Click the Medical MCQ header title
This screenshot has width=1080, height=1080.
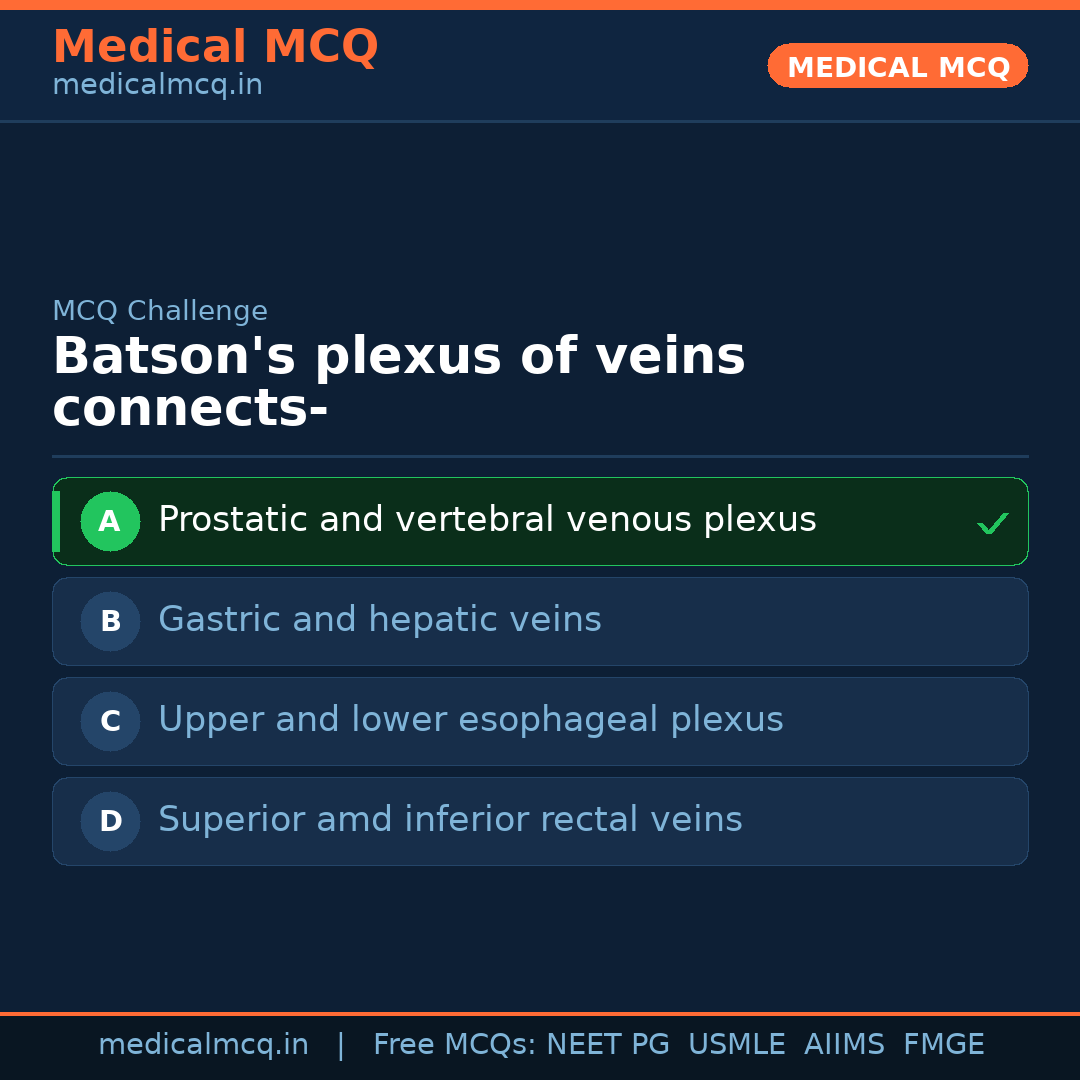(x=215, y=47)
